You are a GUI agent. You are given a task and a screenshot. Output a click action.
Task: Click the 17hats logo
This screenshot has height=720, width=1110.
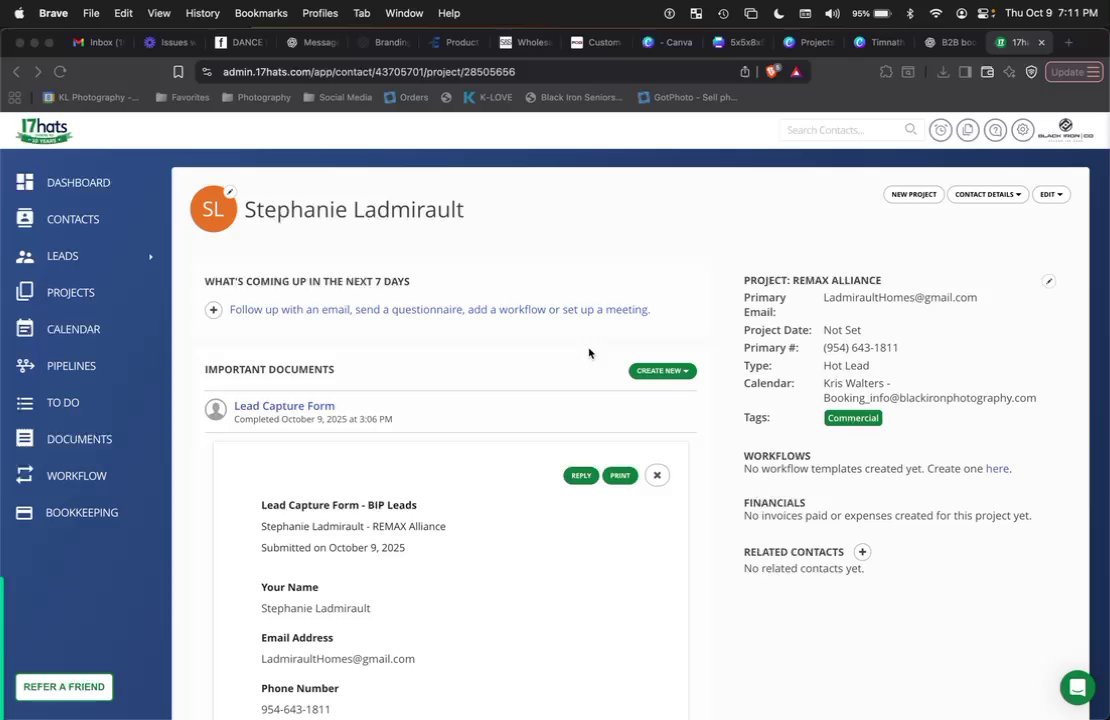coord(44,131)
